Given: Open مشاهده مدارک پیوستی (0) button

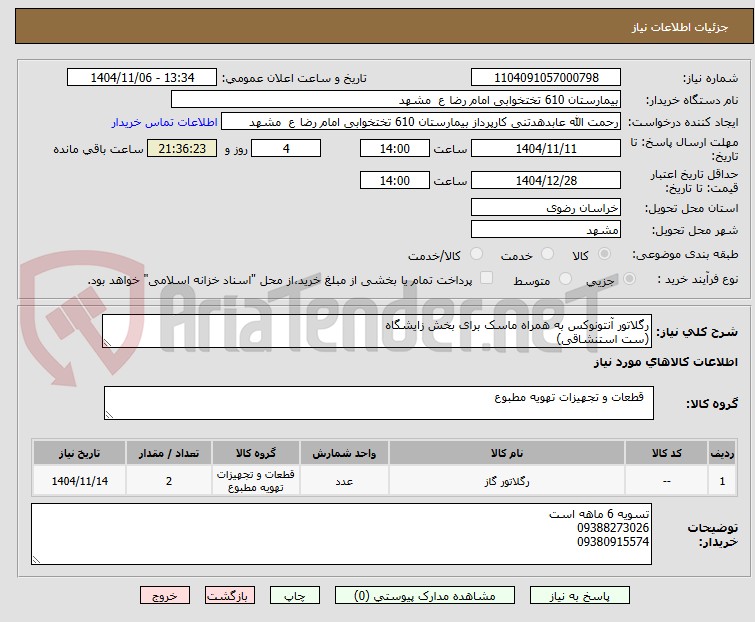Looking at the screenshot, I should (425, 596).
